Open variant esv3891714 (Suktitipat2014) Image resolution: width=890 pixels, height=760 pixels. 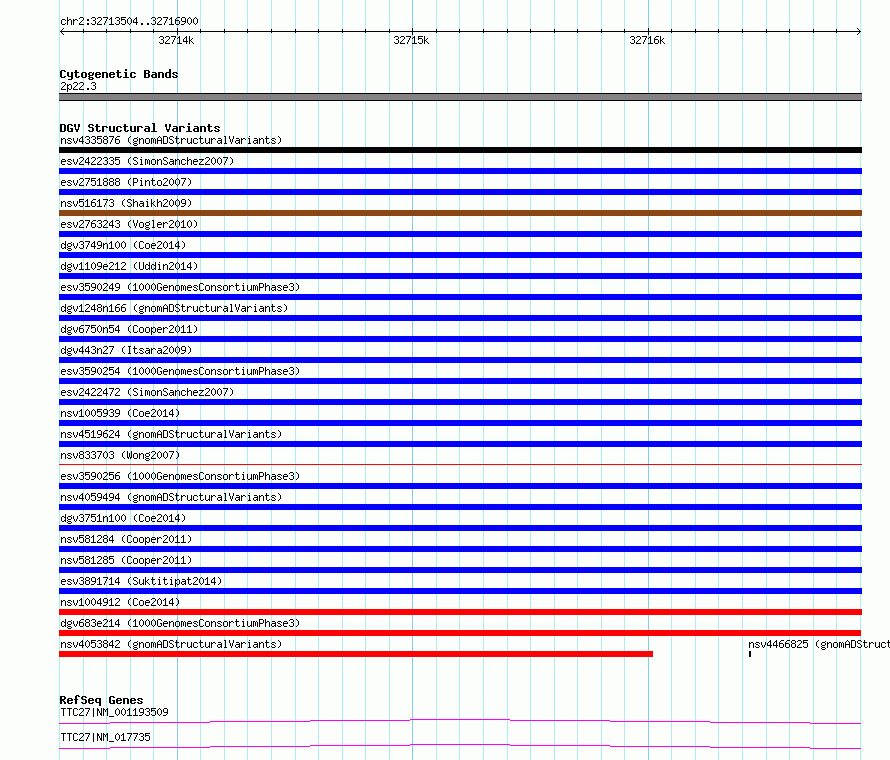click(141, 581)
